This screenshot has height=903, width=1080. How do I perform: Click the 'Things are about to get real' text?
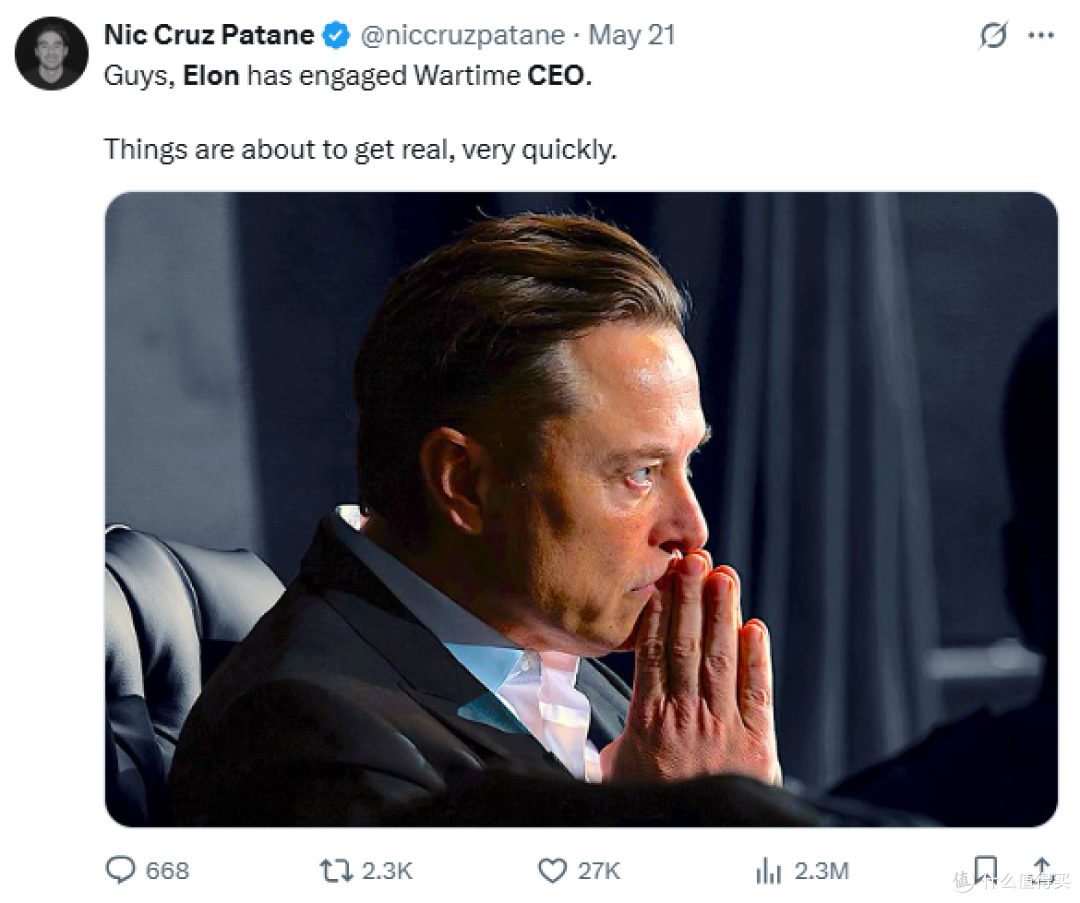click(x=360, y=149)
